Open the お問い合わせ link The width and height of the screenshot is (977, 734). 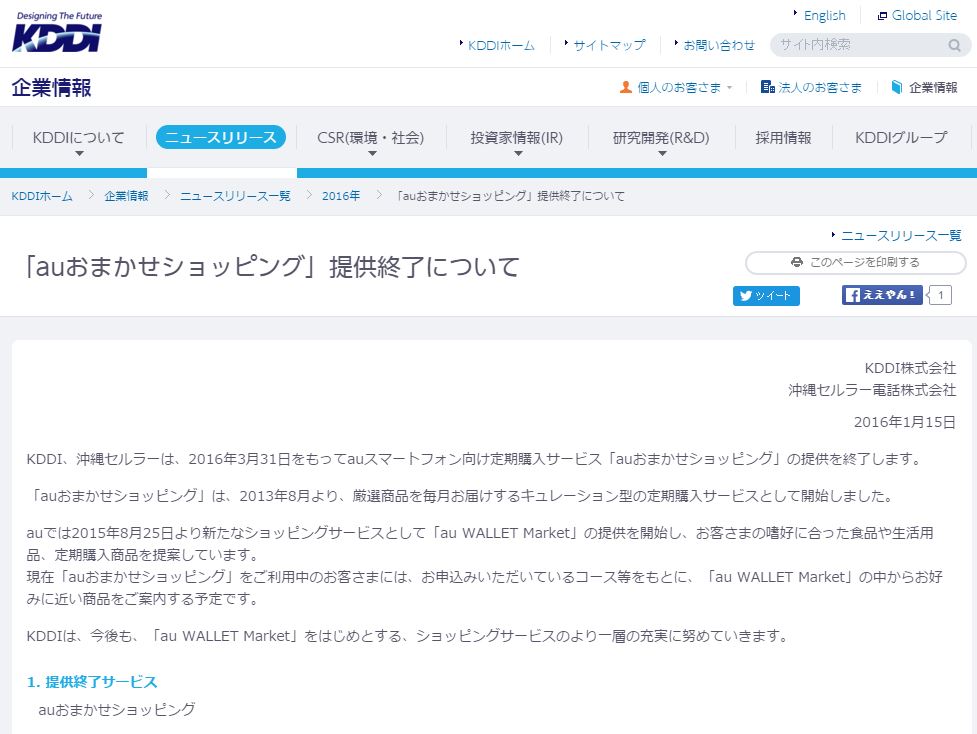pos(718,45)
